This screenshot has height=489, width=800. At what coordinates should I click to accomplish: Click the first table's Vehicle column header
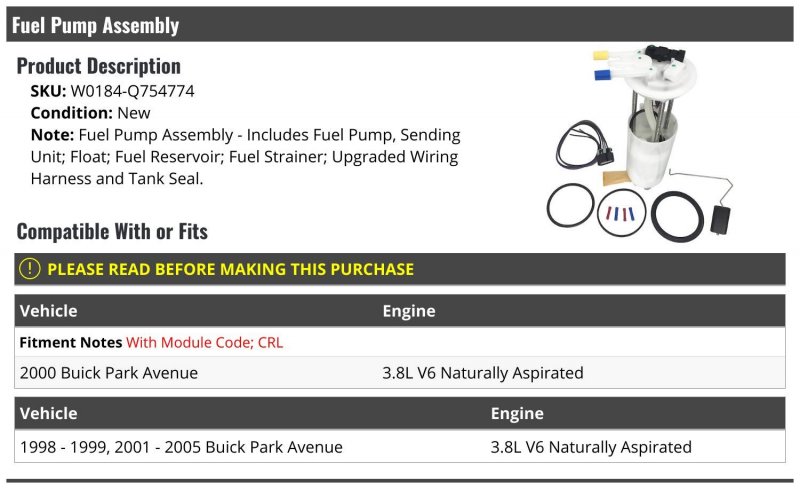pos(48,311)
